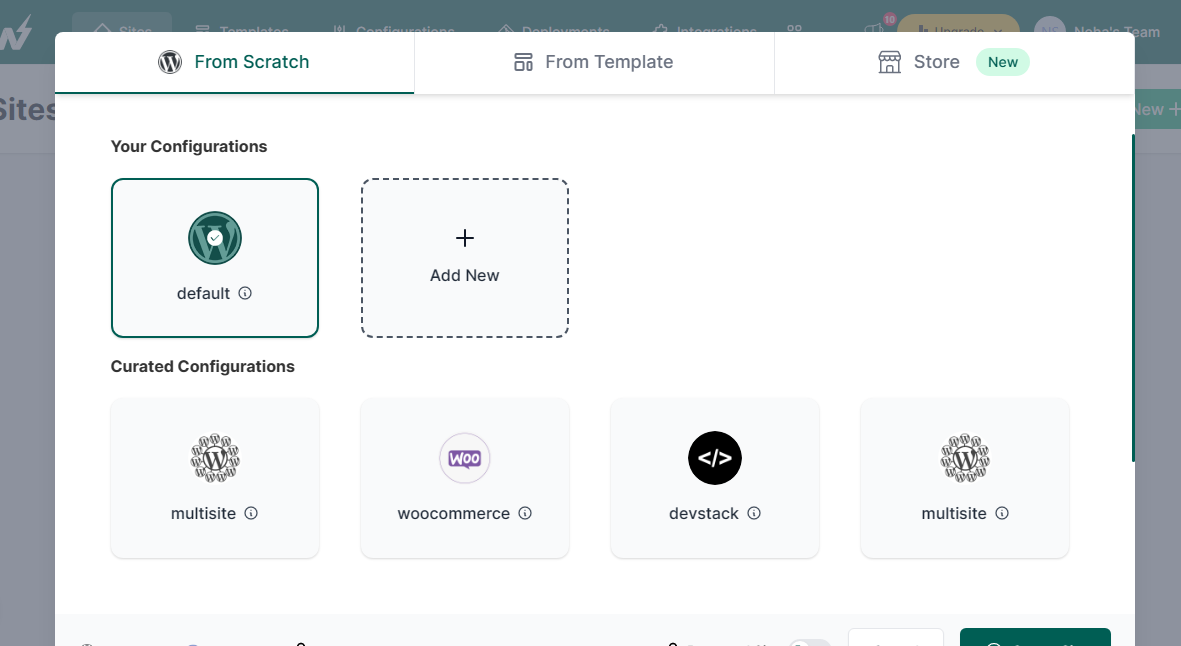Pick the devstack code icon configuration
The height and width of the screenshot is (646, 1181).
(714, 458)
